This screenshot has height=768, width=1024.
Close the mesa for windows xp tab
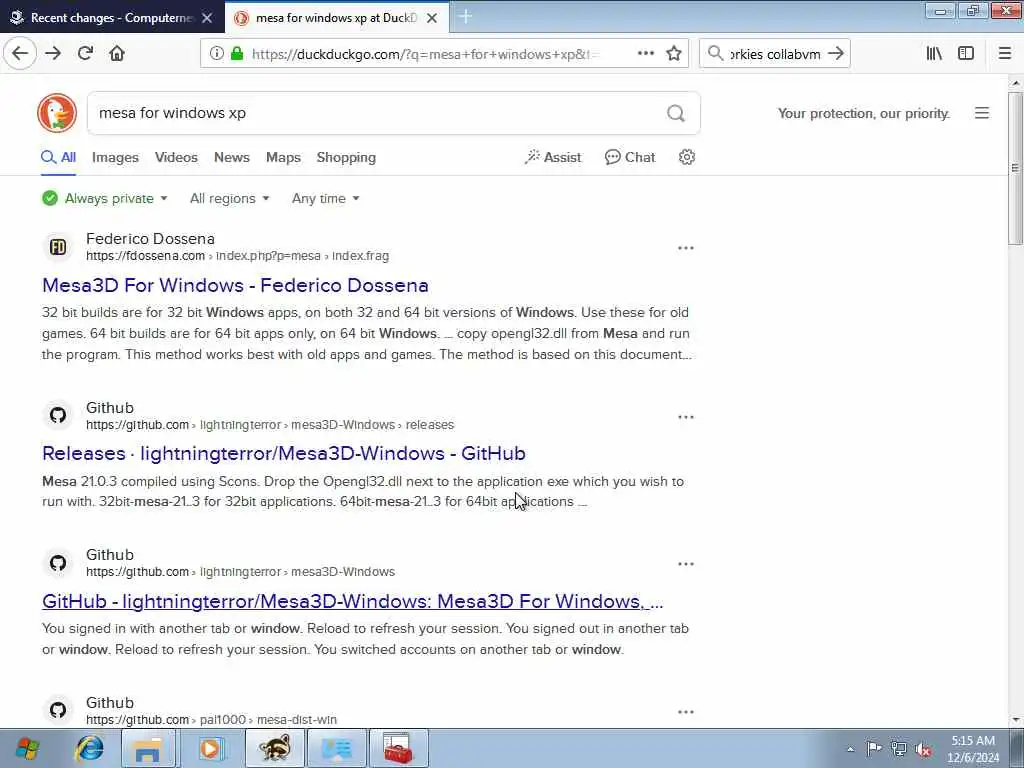tap(432, 18)
